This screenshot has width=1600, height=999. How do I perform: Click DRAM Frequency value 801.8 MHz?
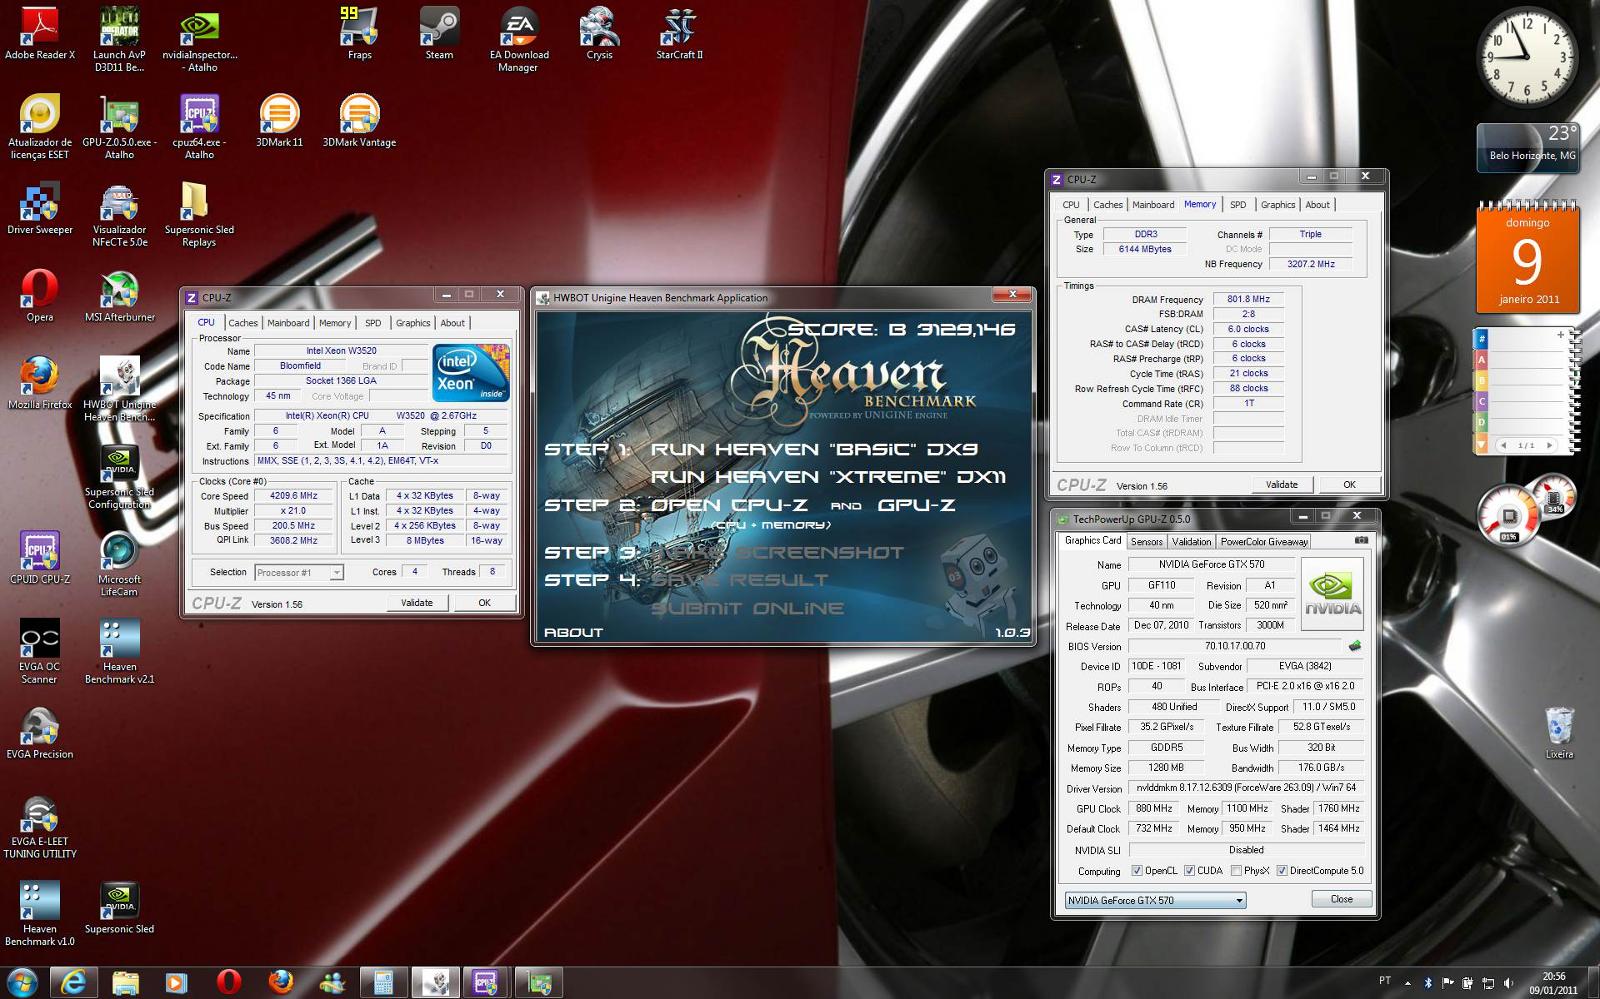pos(1248,299)
